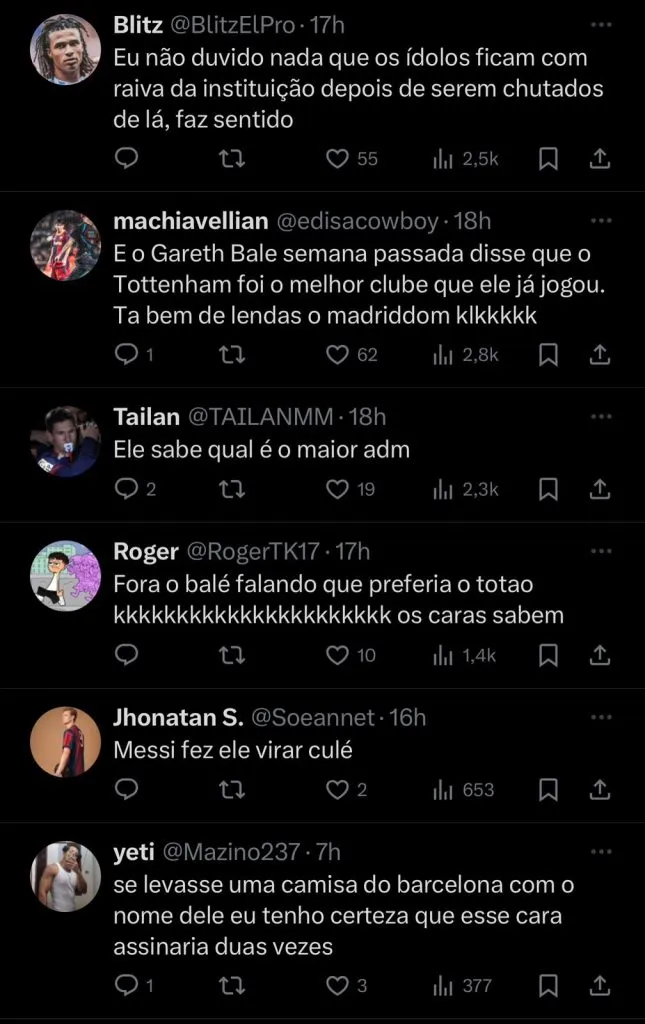Repost Jhonatan S.'s tweet
The width and height of the screenshot is (645, 1024).
point(231,790)
